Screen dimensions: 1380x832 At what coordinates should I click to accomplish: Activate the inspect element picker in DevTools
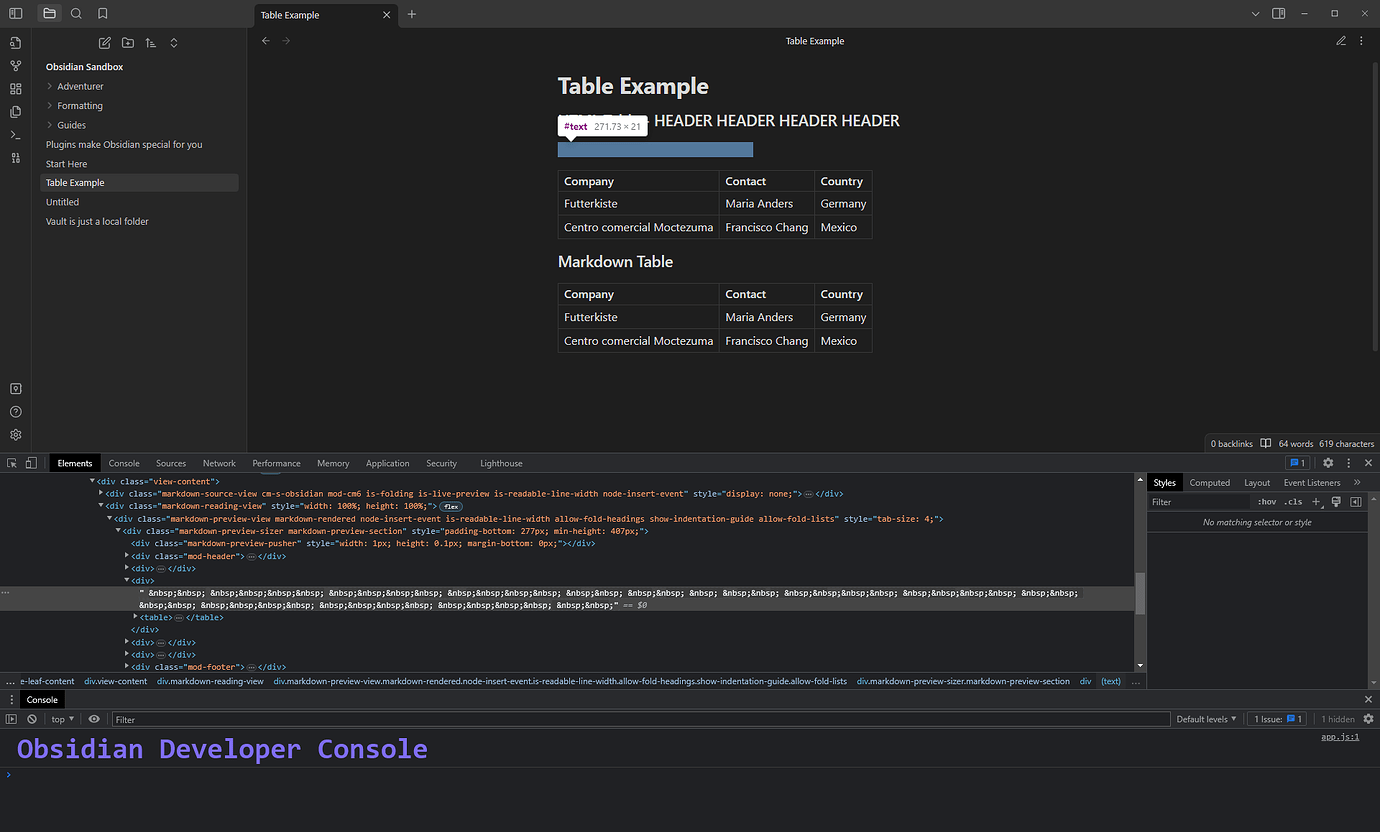[x=11, y=463]
